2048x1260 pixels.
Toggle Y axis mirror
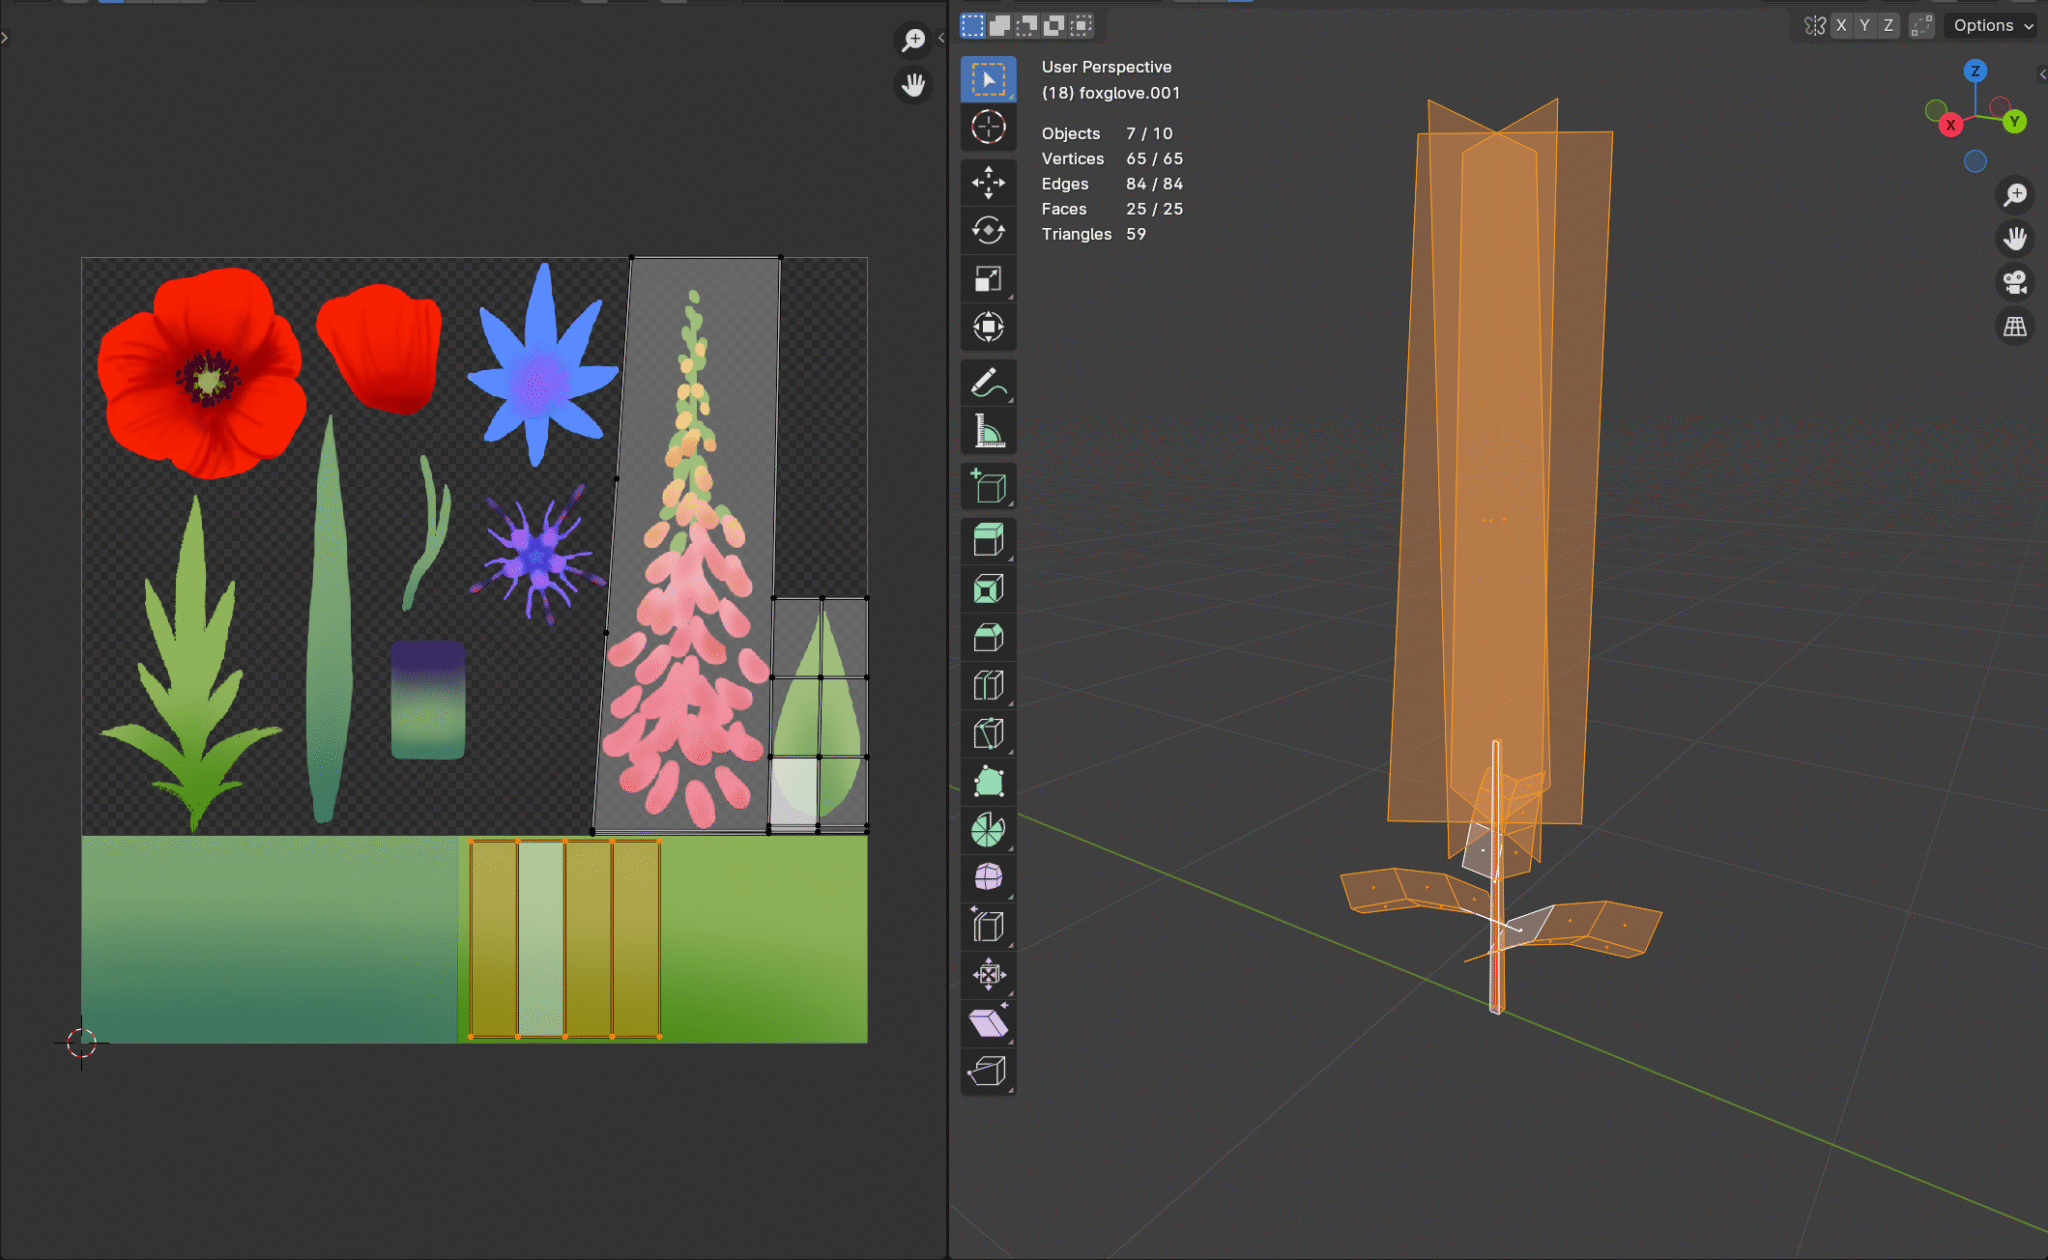click(x=1864, y=26)
